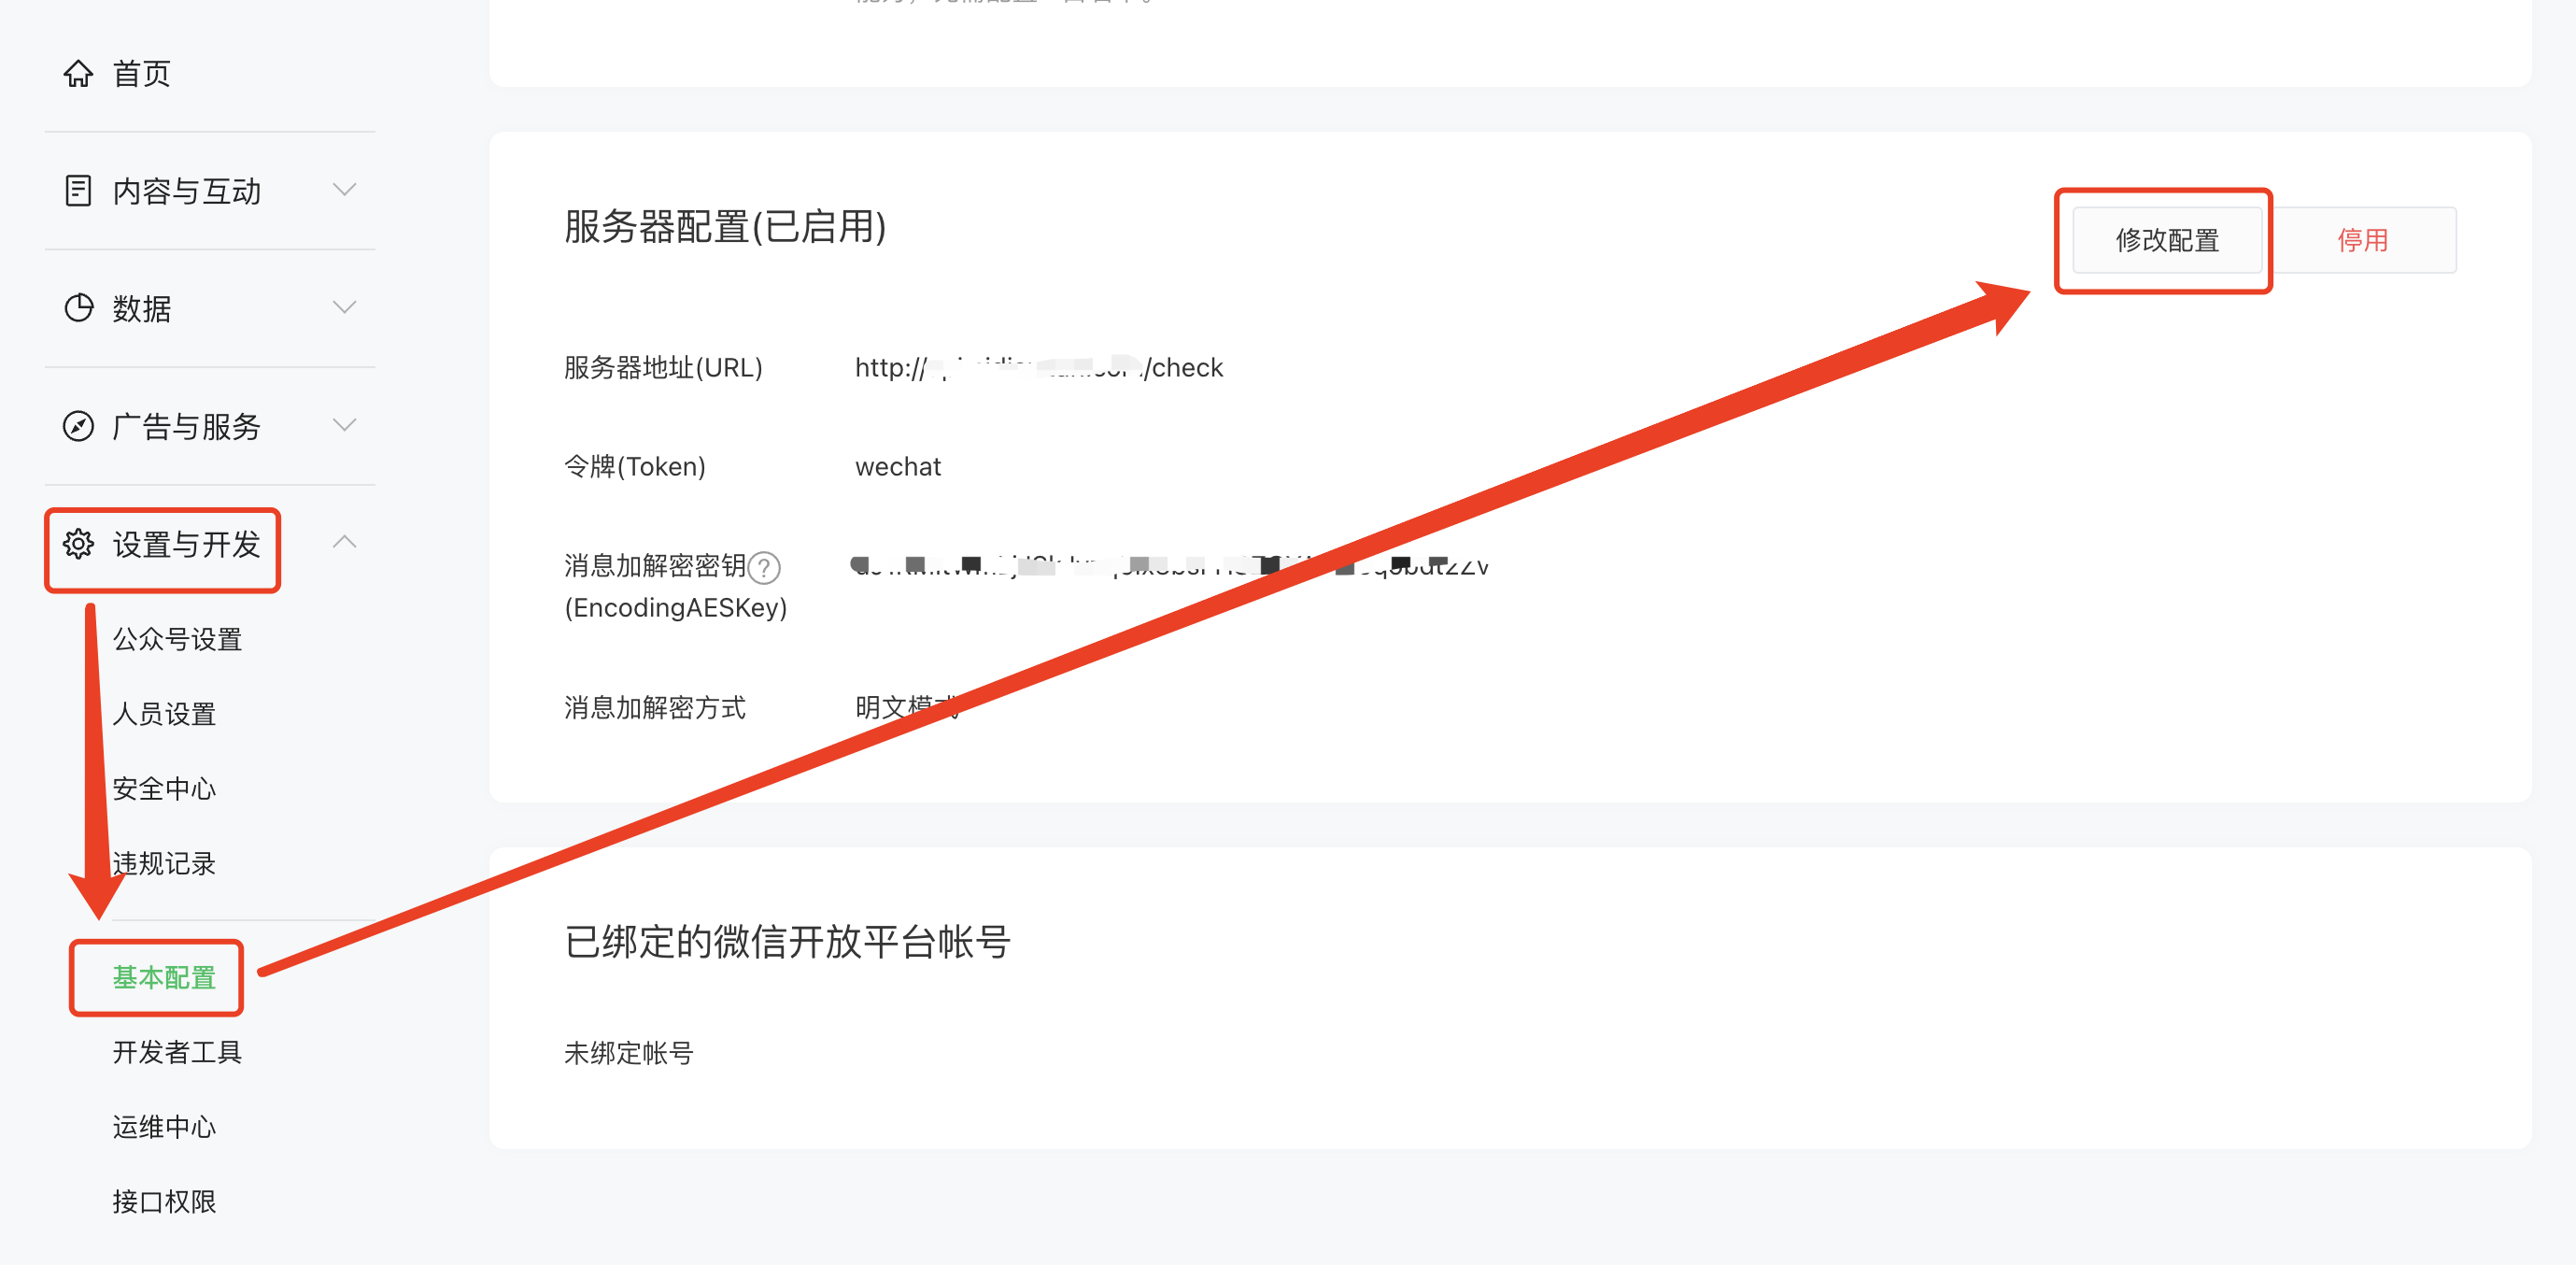
Task: Click the 服务器地址(URL) label
Action: point(663,368)
